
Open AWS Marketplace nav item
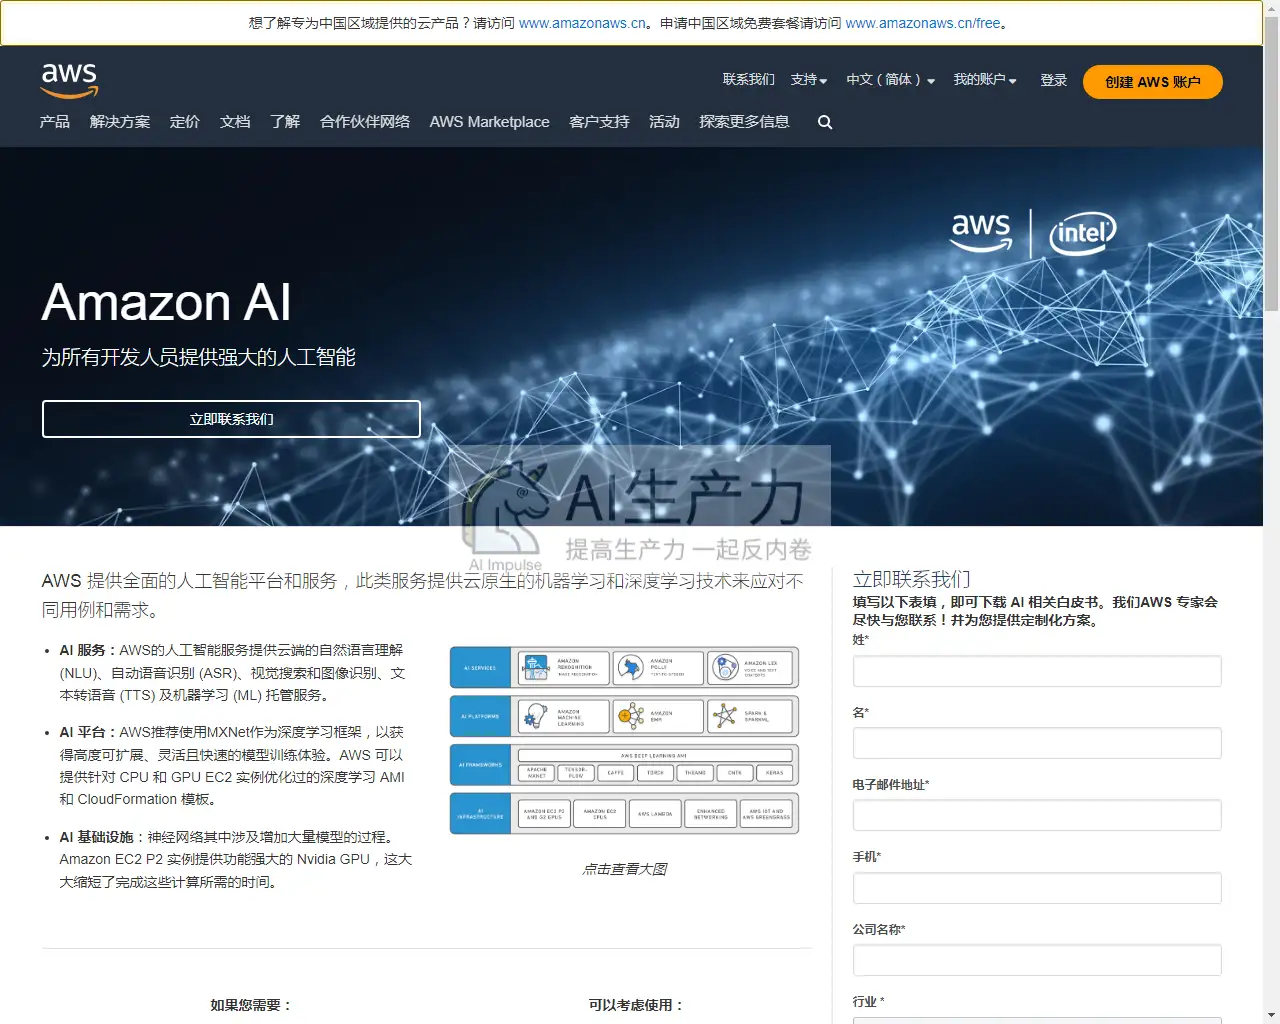click(x=490, y=122)
